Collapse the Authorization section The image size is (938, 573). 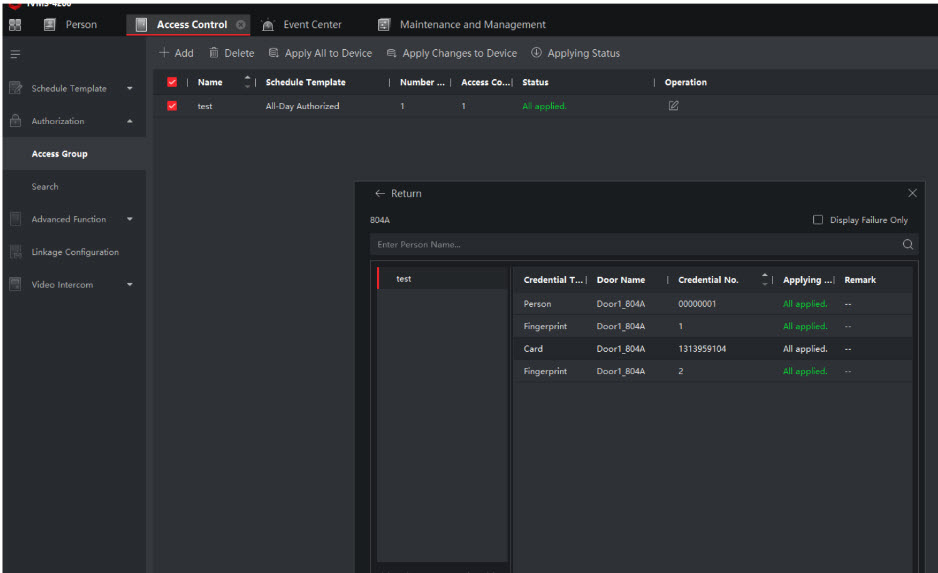click(x=129, y=122)
